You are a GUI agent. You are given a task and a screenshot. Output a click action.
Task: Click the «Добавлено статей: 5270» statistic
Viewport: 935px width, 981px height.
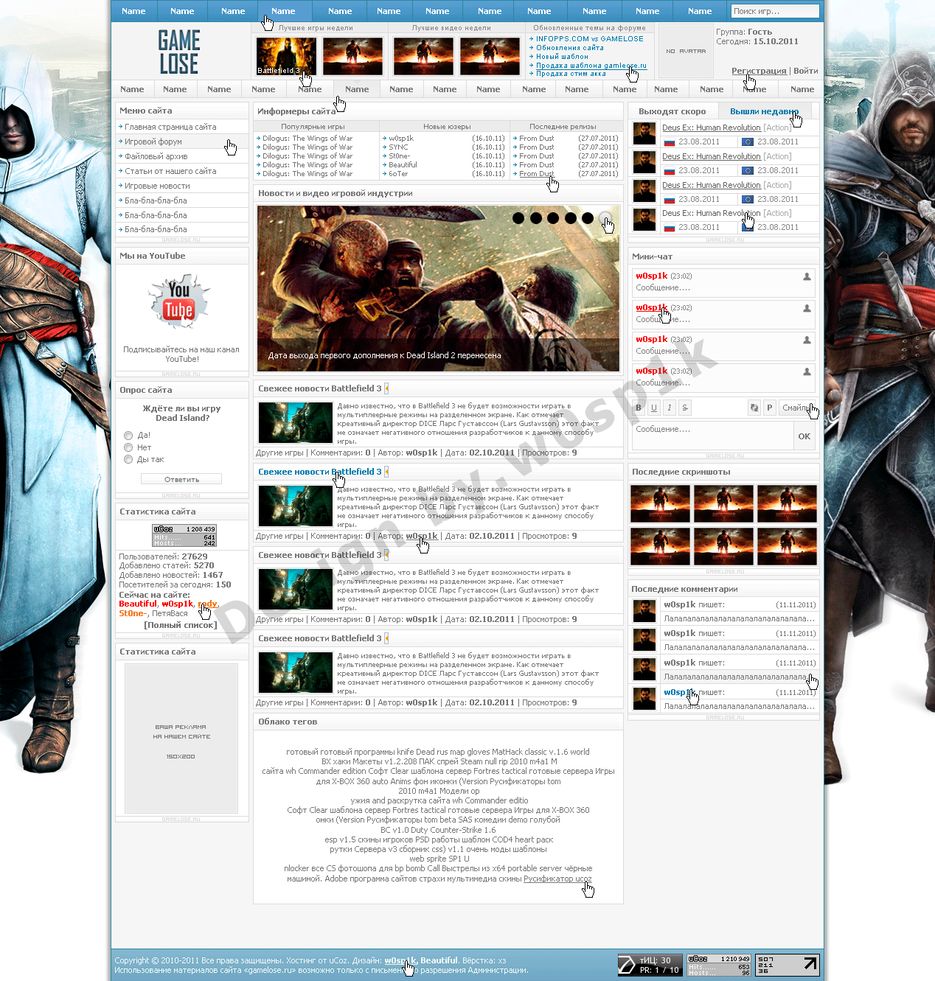pos(166,566)
